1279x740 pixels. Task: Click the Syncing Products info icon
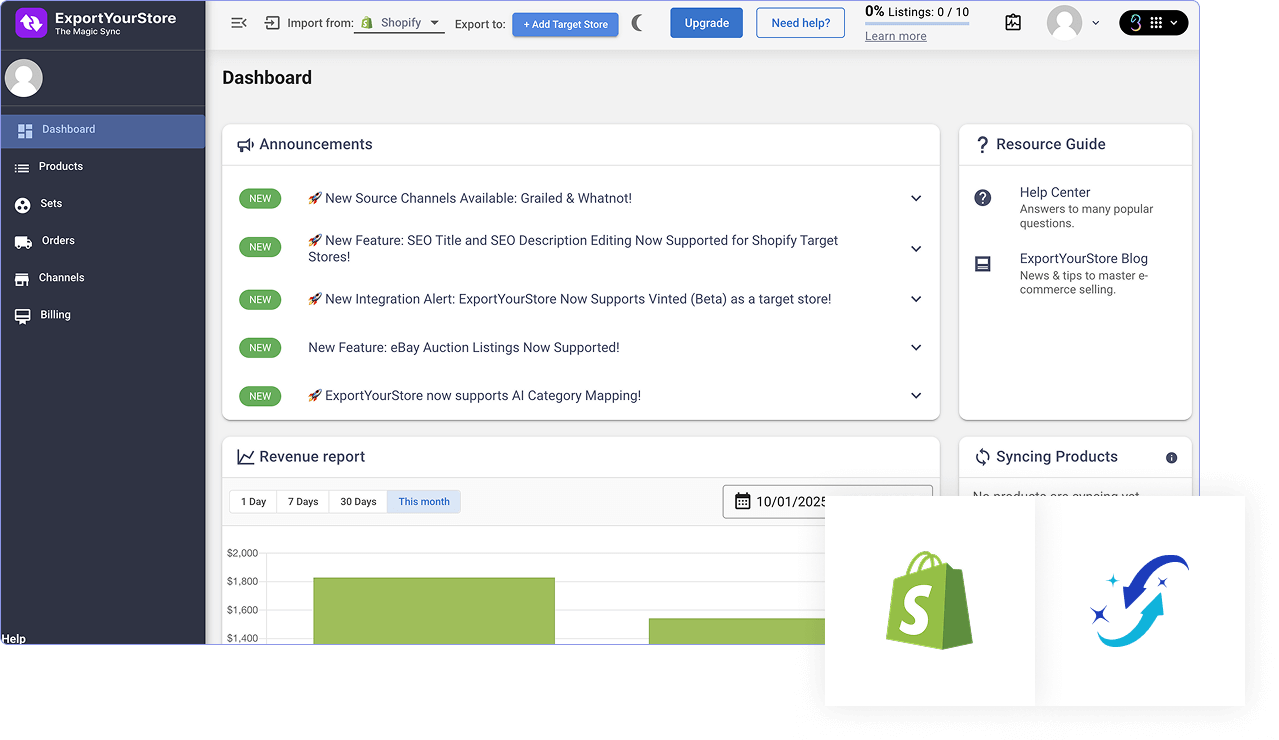1171,458
